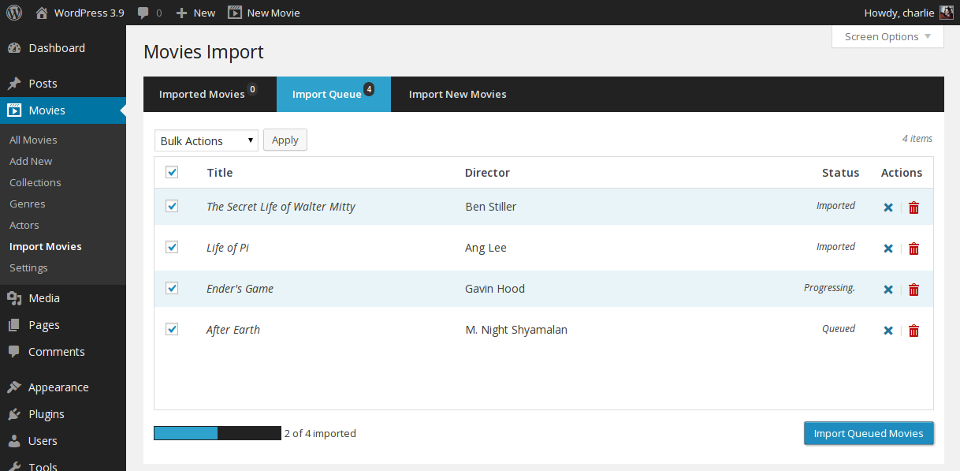Uncheck the select-all checkbox in table header
Viewport: 960px width, 471px height.
point(172,172)
